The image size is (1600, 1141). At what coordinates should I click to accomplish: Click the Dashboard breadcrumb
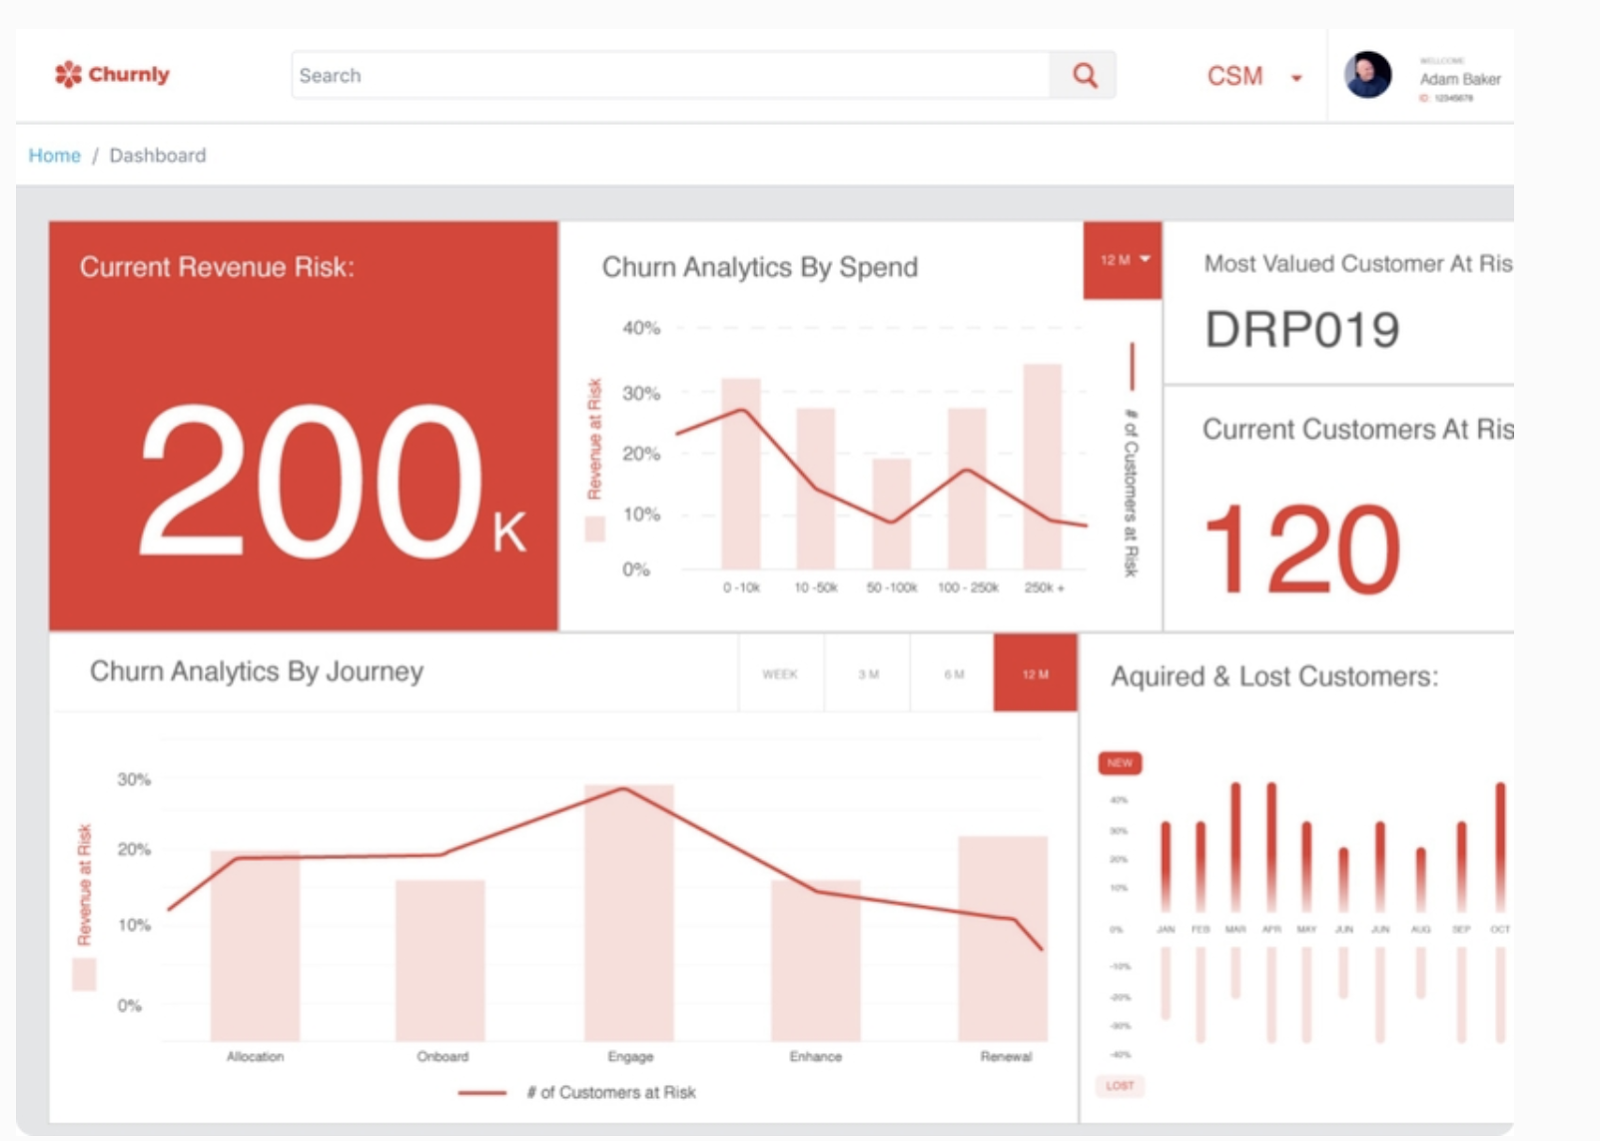click(x=158, y=155)
